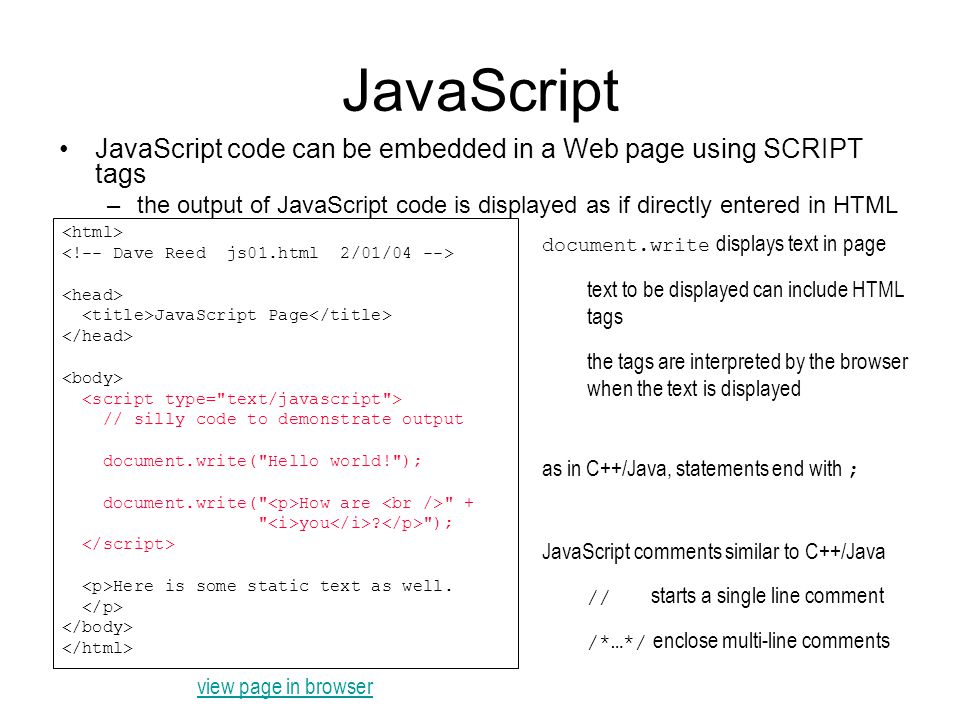Screen dimensions: 960x720
Task: Click the 'Dave Reed js01.html' comment line
Action: 258,253
